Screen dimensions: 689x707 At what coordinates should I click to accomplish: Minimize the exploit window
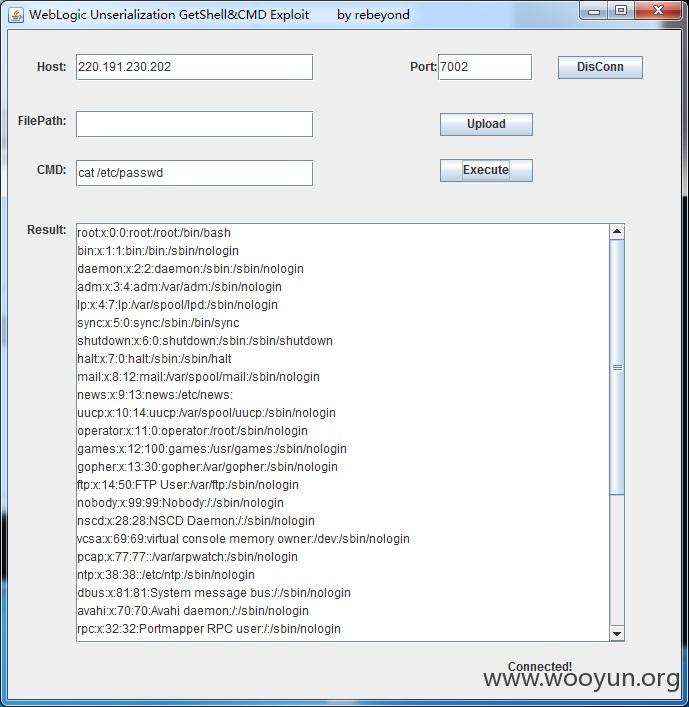594,11
